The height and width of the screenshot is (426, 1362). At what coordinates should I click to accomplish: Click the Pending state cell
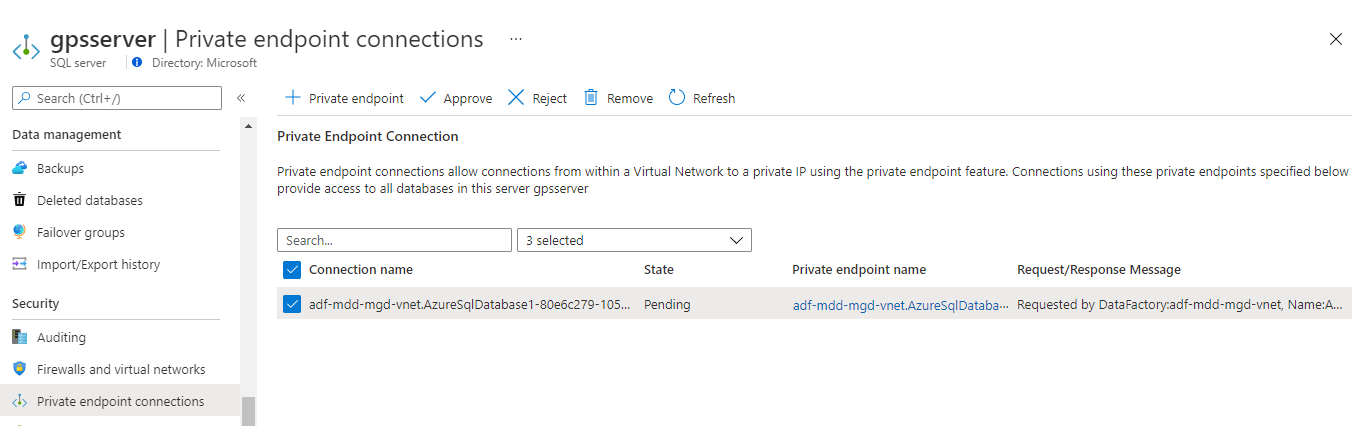tap(667, 304)
